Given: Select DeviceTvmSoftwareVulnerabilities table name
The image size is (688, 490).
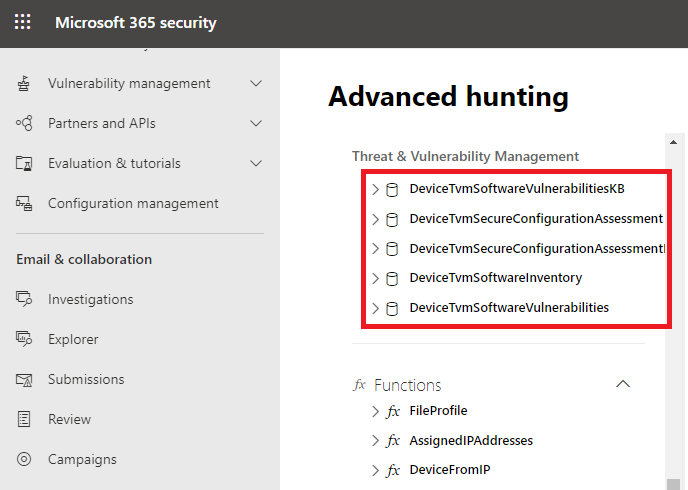Looking at the screenshot, I should [x=509, y=308].
